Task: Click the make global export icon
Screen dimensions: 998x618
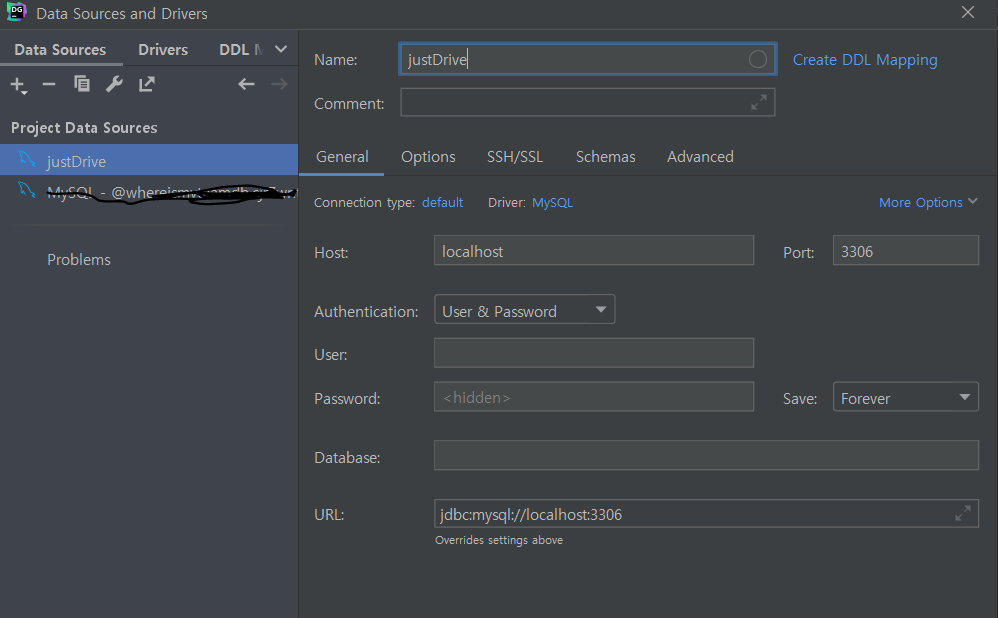Action: click(x=147, y=83)
